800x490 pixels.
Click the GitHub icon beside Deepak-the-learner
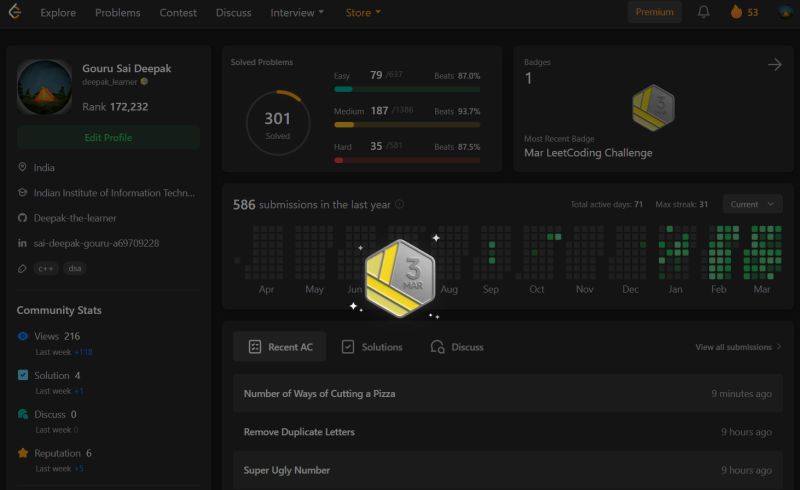pos(22,218)
